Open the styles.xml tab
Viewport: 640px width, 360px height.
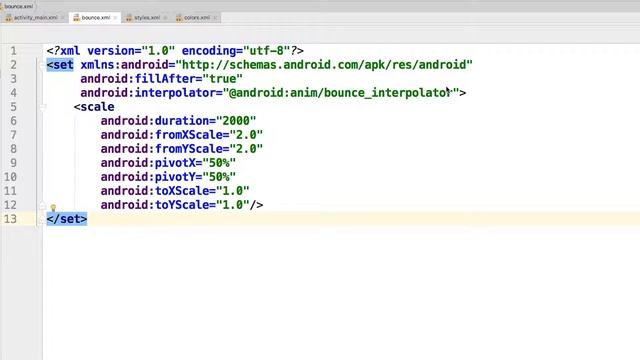point(147,18)
